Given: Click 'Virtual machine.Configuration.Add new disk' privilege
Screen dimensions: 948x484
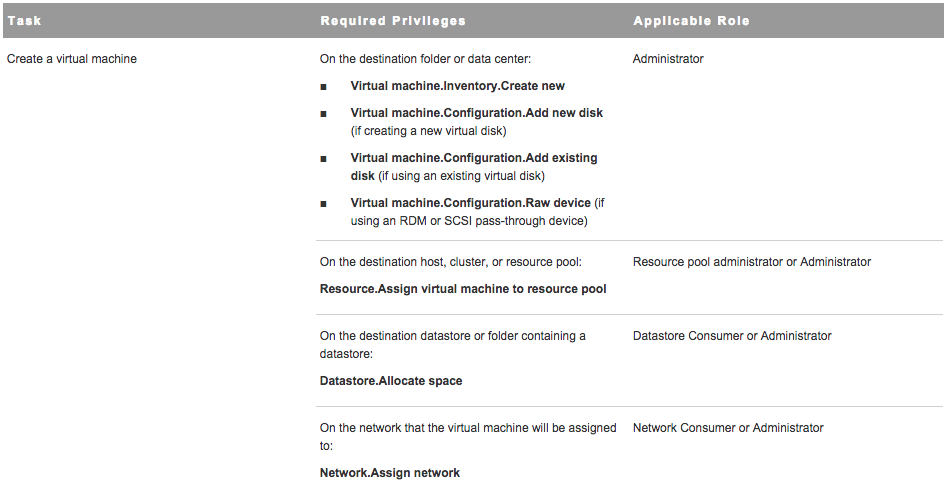Looking at the screenshot, I should (476, 113).
